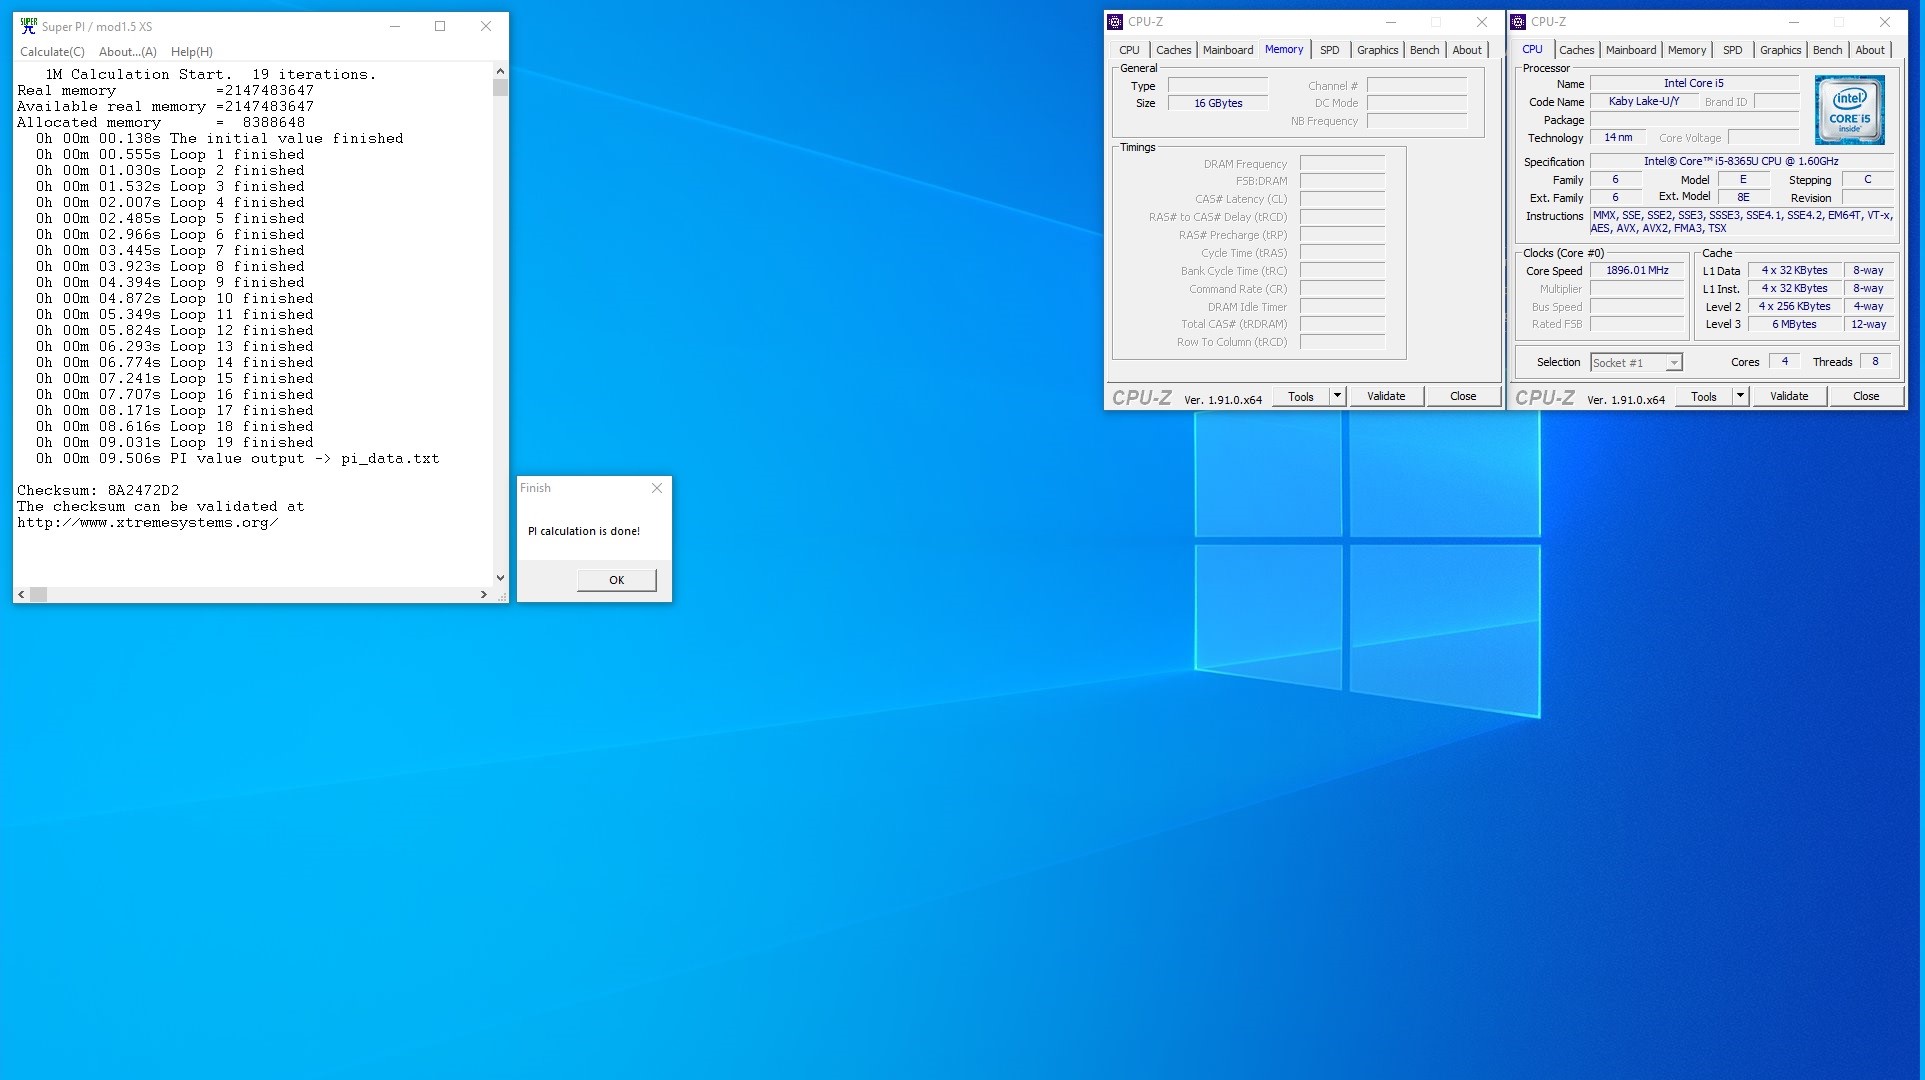Select the CPU tab in right CPU-Z window
This screenshot has width=1925, height=1080.
tap(1532, 49)
